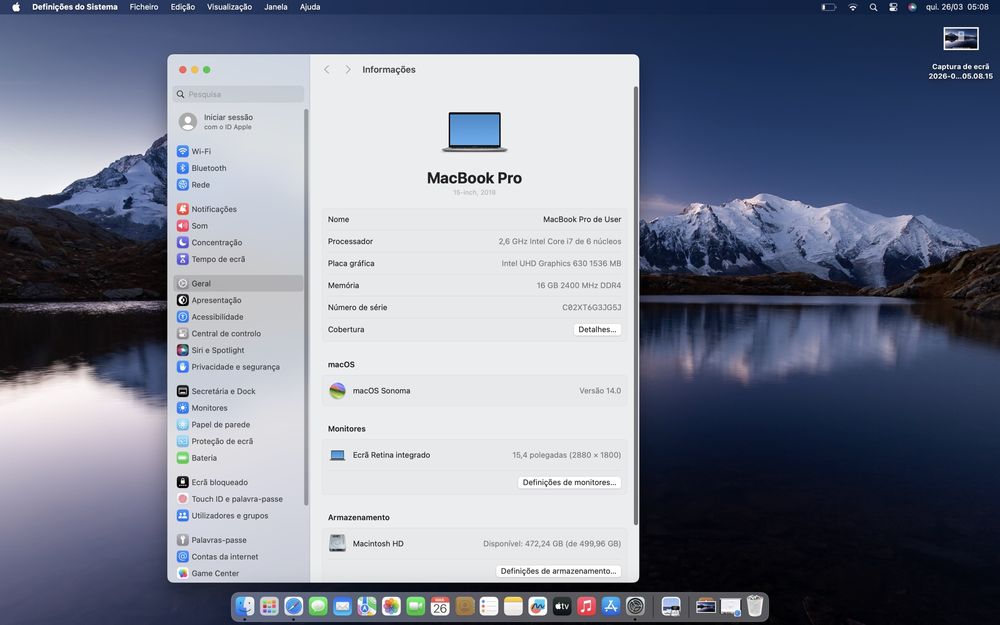Go forward with the right chevron

[x=348, y=70]
